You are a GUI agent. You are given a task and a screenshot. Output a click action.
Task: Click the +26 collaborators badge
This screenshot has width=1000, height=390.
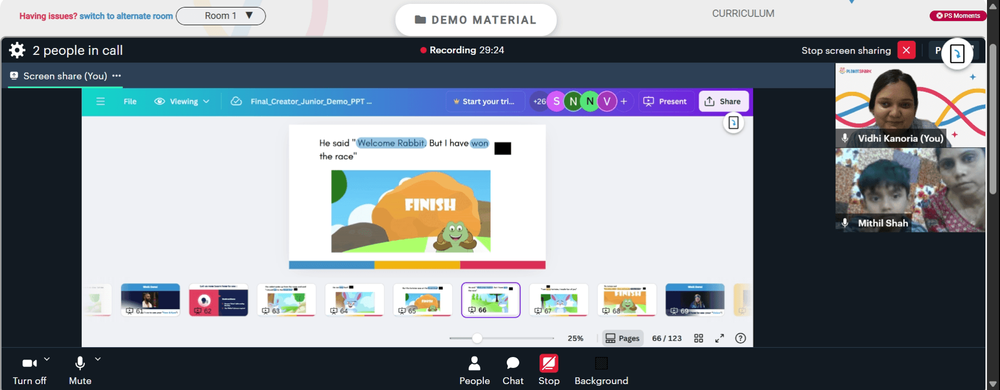click(x=539, y=101)
